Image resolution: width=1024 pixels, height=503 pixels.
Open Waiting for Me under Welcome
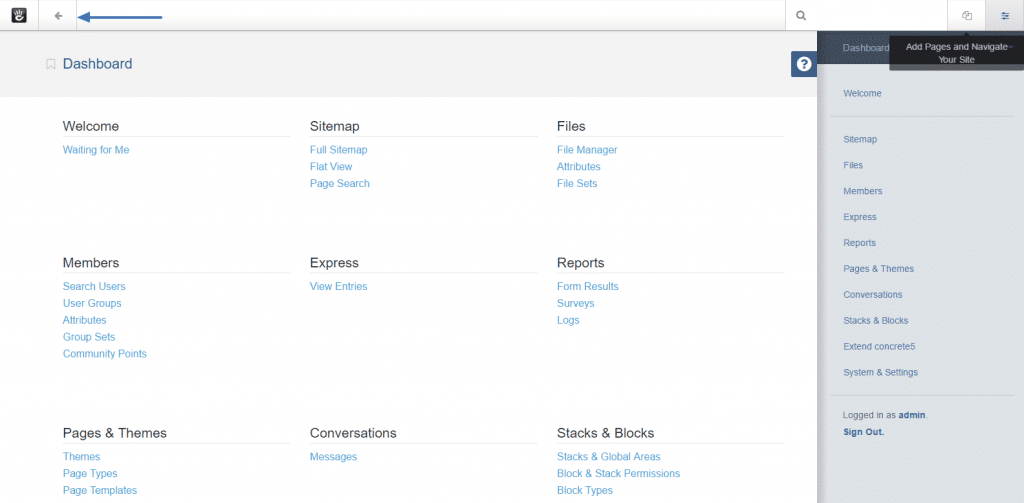pyautogui.click(x=96, y=150)
